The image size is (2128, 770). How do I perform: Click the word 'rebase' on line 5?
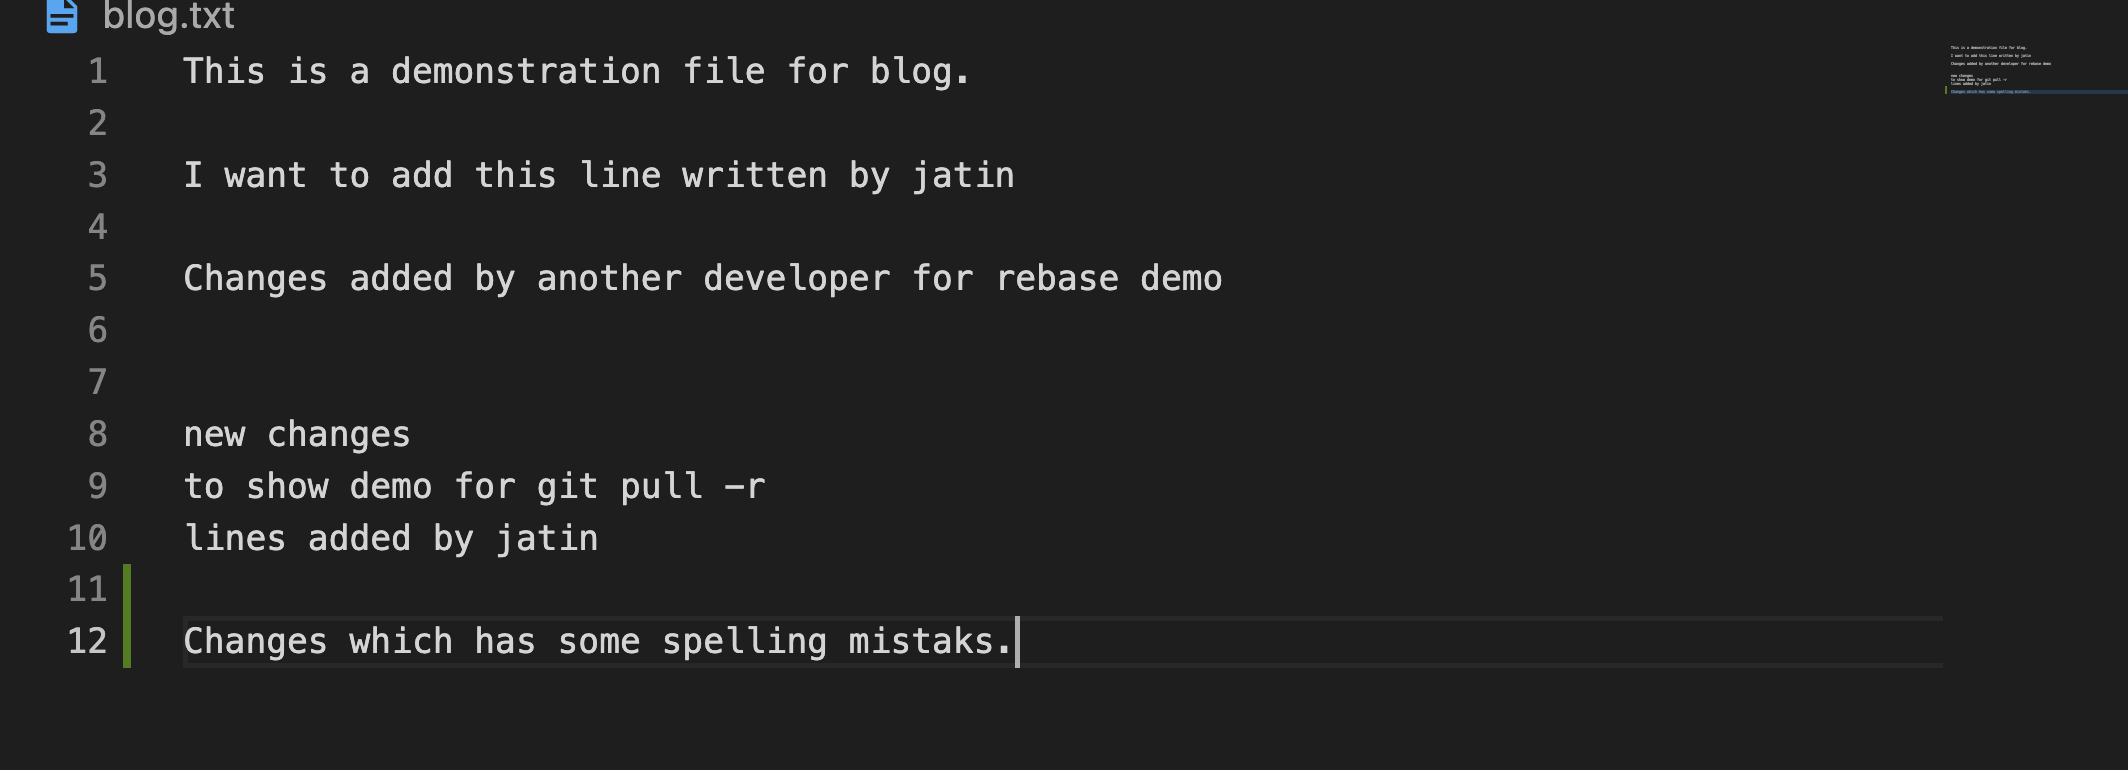coord(1057,278)
